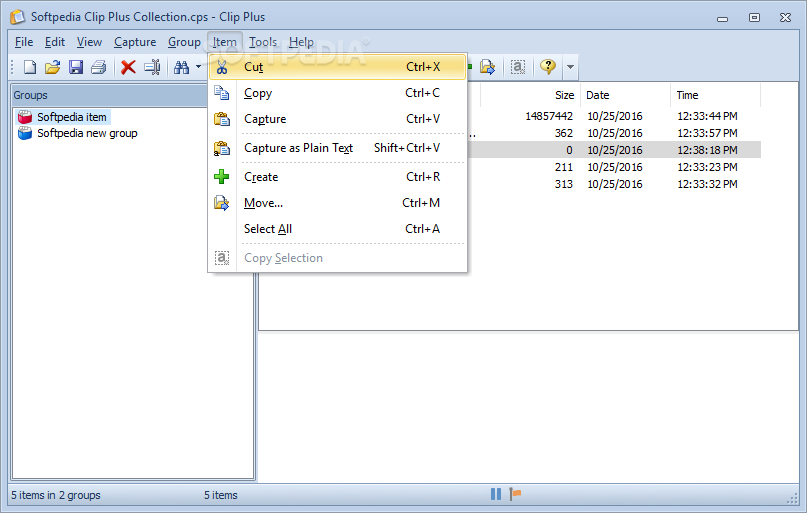The image size is (807, 513).
Task: Click the time 12:33:23 PM cell
Action: [x=707, y=167]
